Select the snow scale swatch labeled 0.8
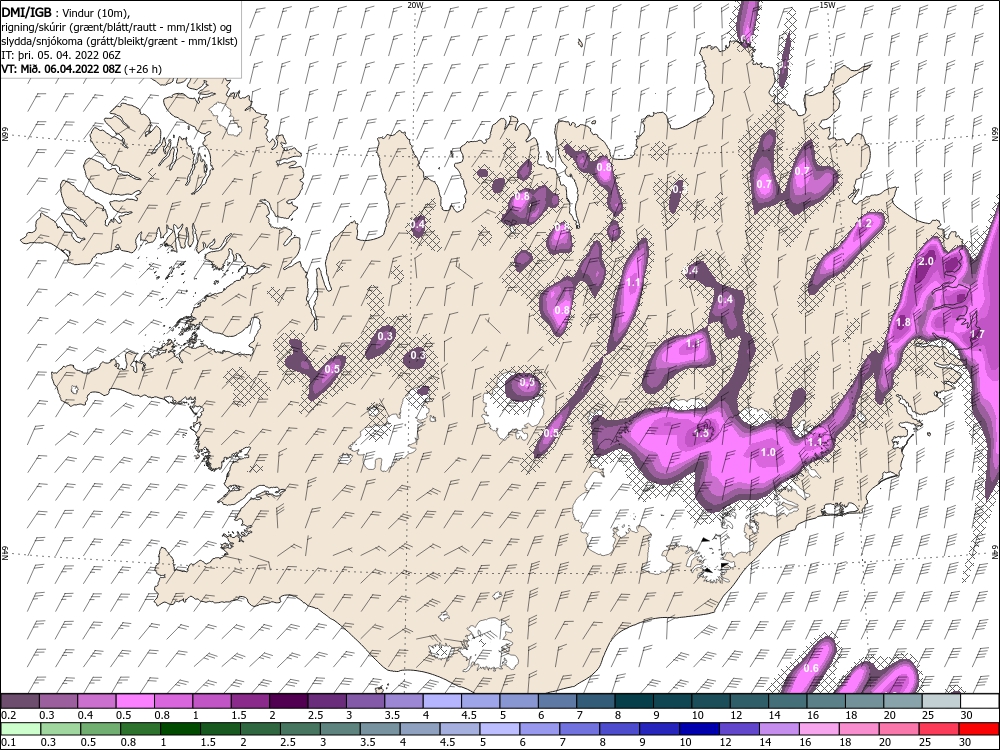 [173, 702]
